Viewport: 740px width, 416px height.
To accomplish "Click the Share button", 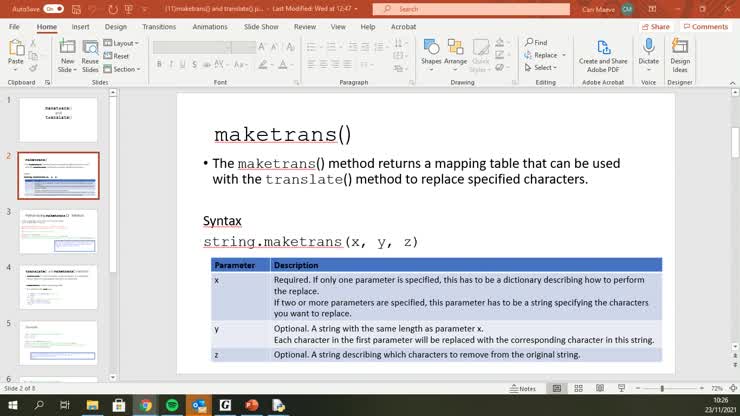I will click(656, 27).
